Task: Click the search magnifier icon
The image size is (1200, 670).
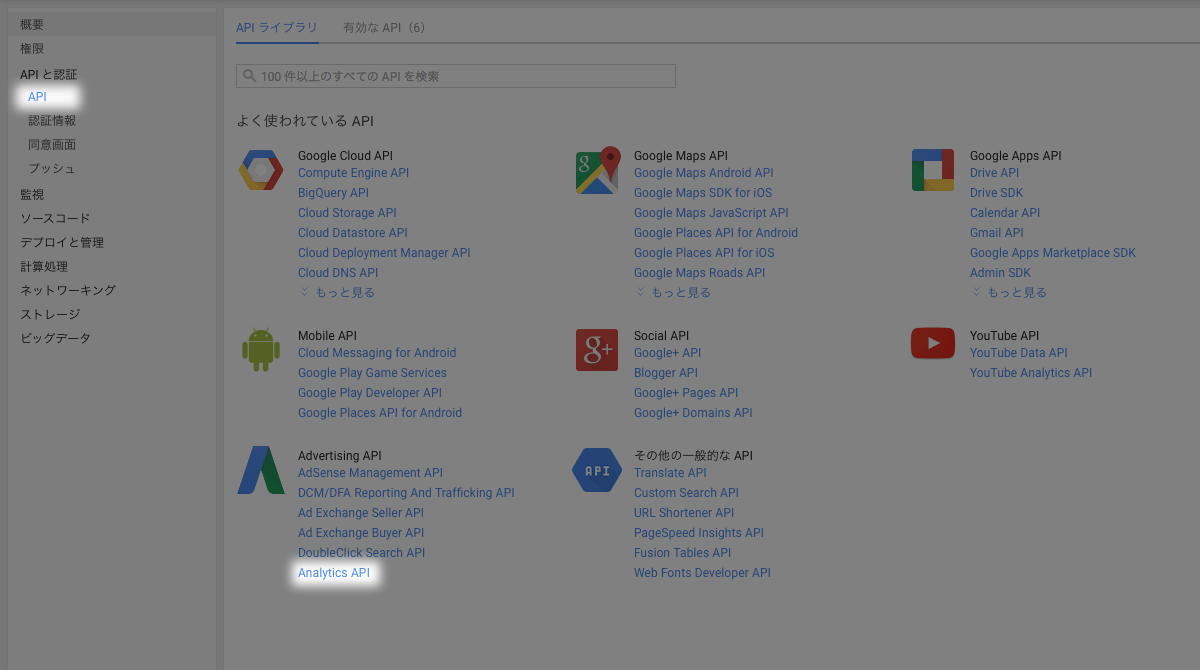Action: [249, 76]
